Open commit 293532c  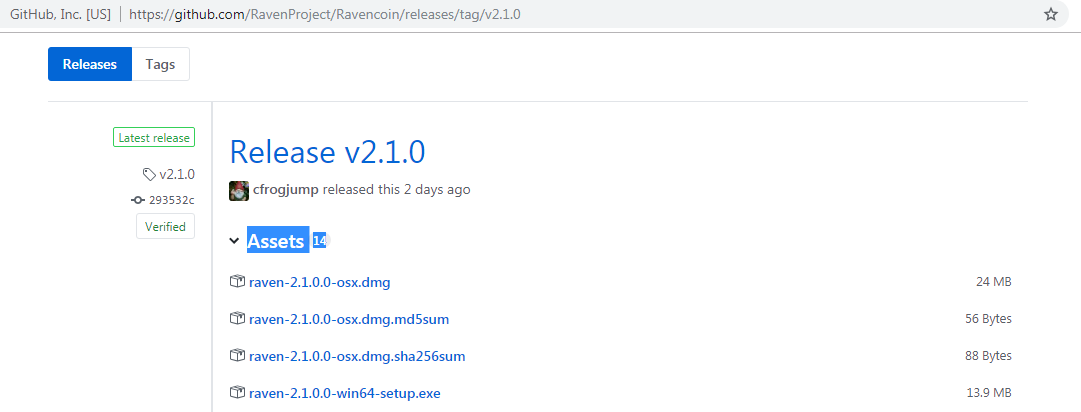[172, 200]
